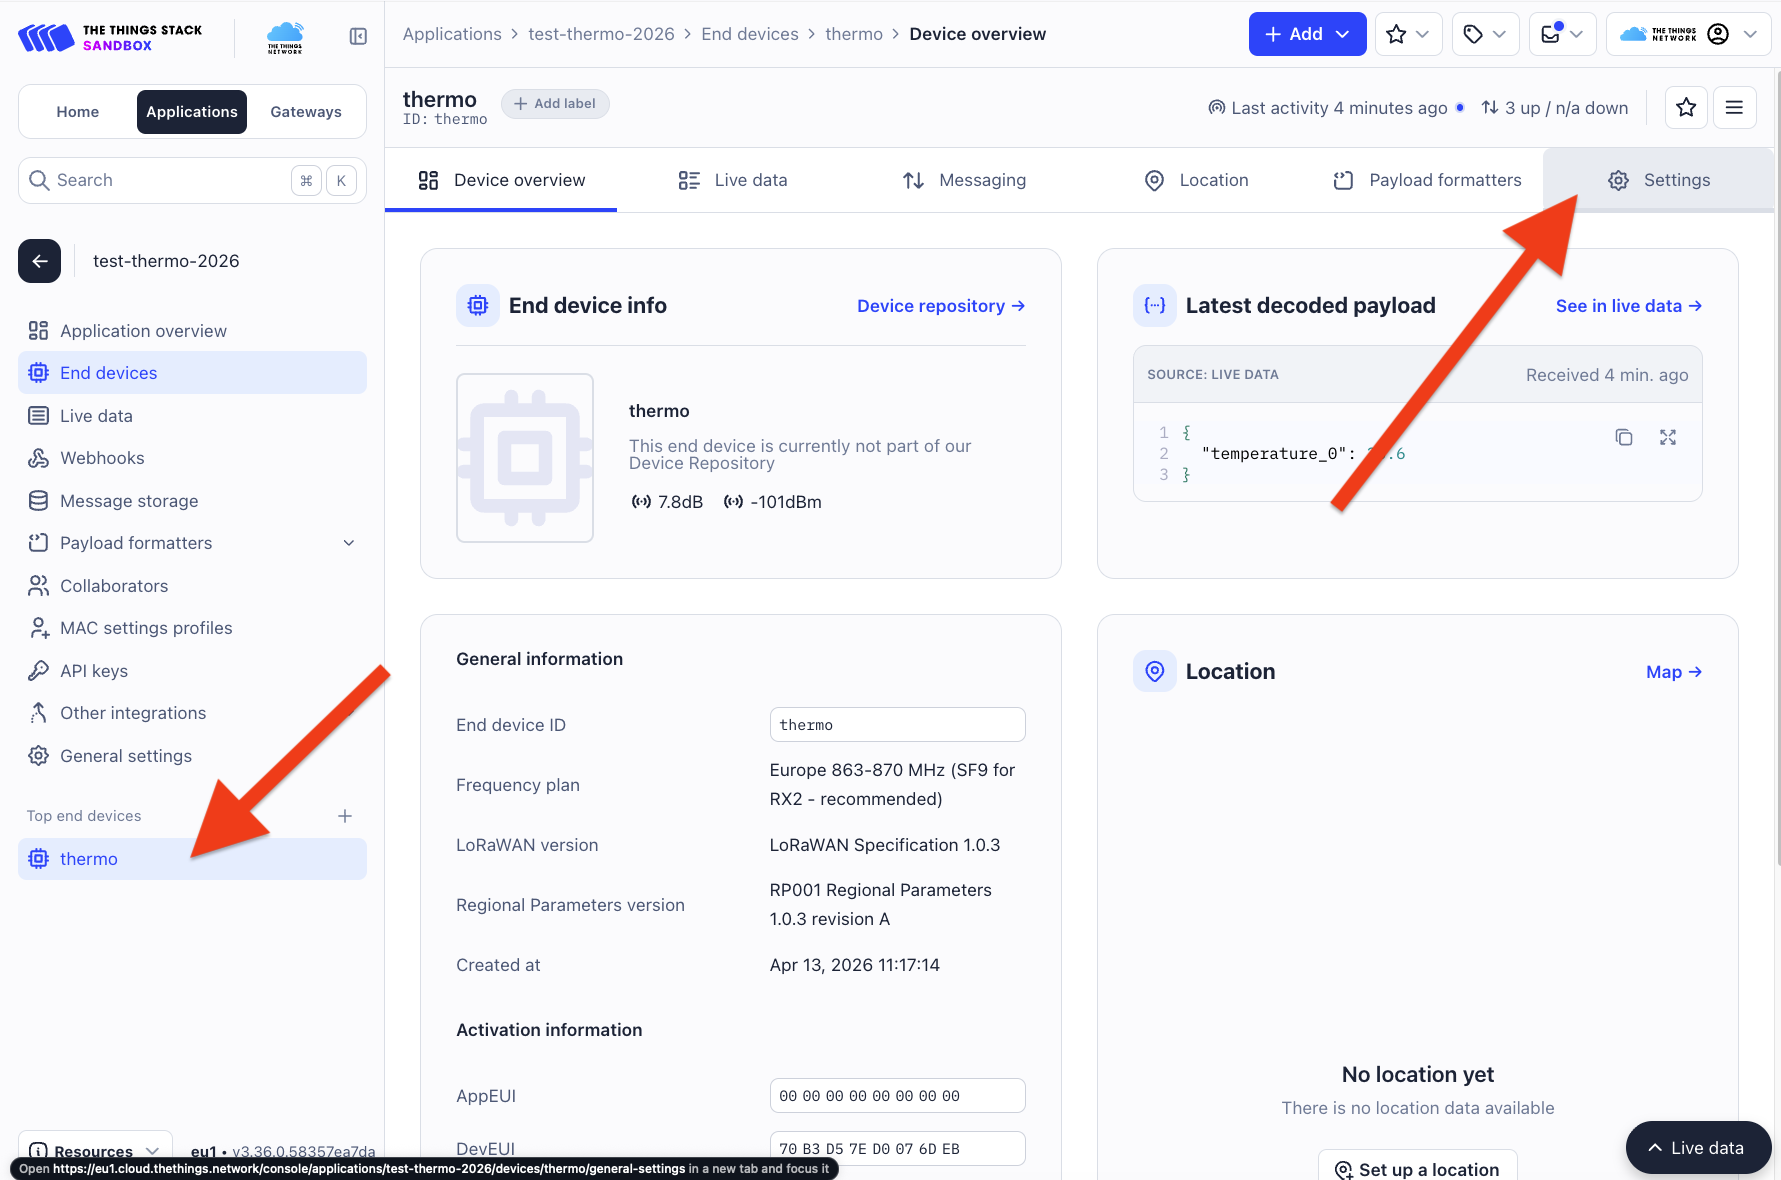Image resolution: width=1781 pixels, height=1180 pixels.
Task: Select Webhooks in the sidebar
Action: pyautogui.click(x=102, y=458)
